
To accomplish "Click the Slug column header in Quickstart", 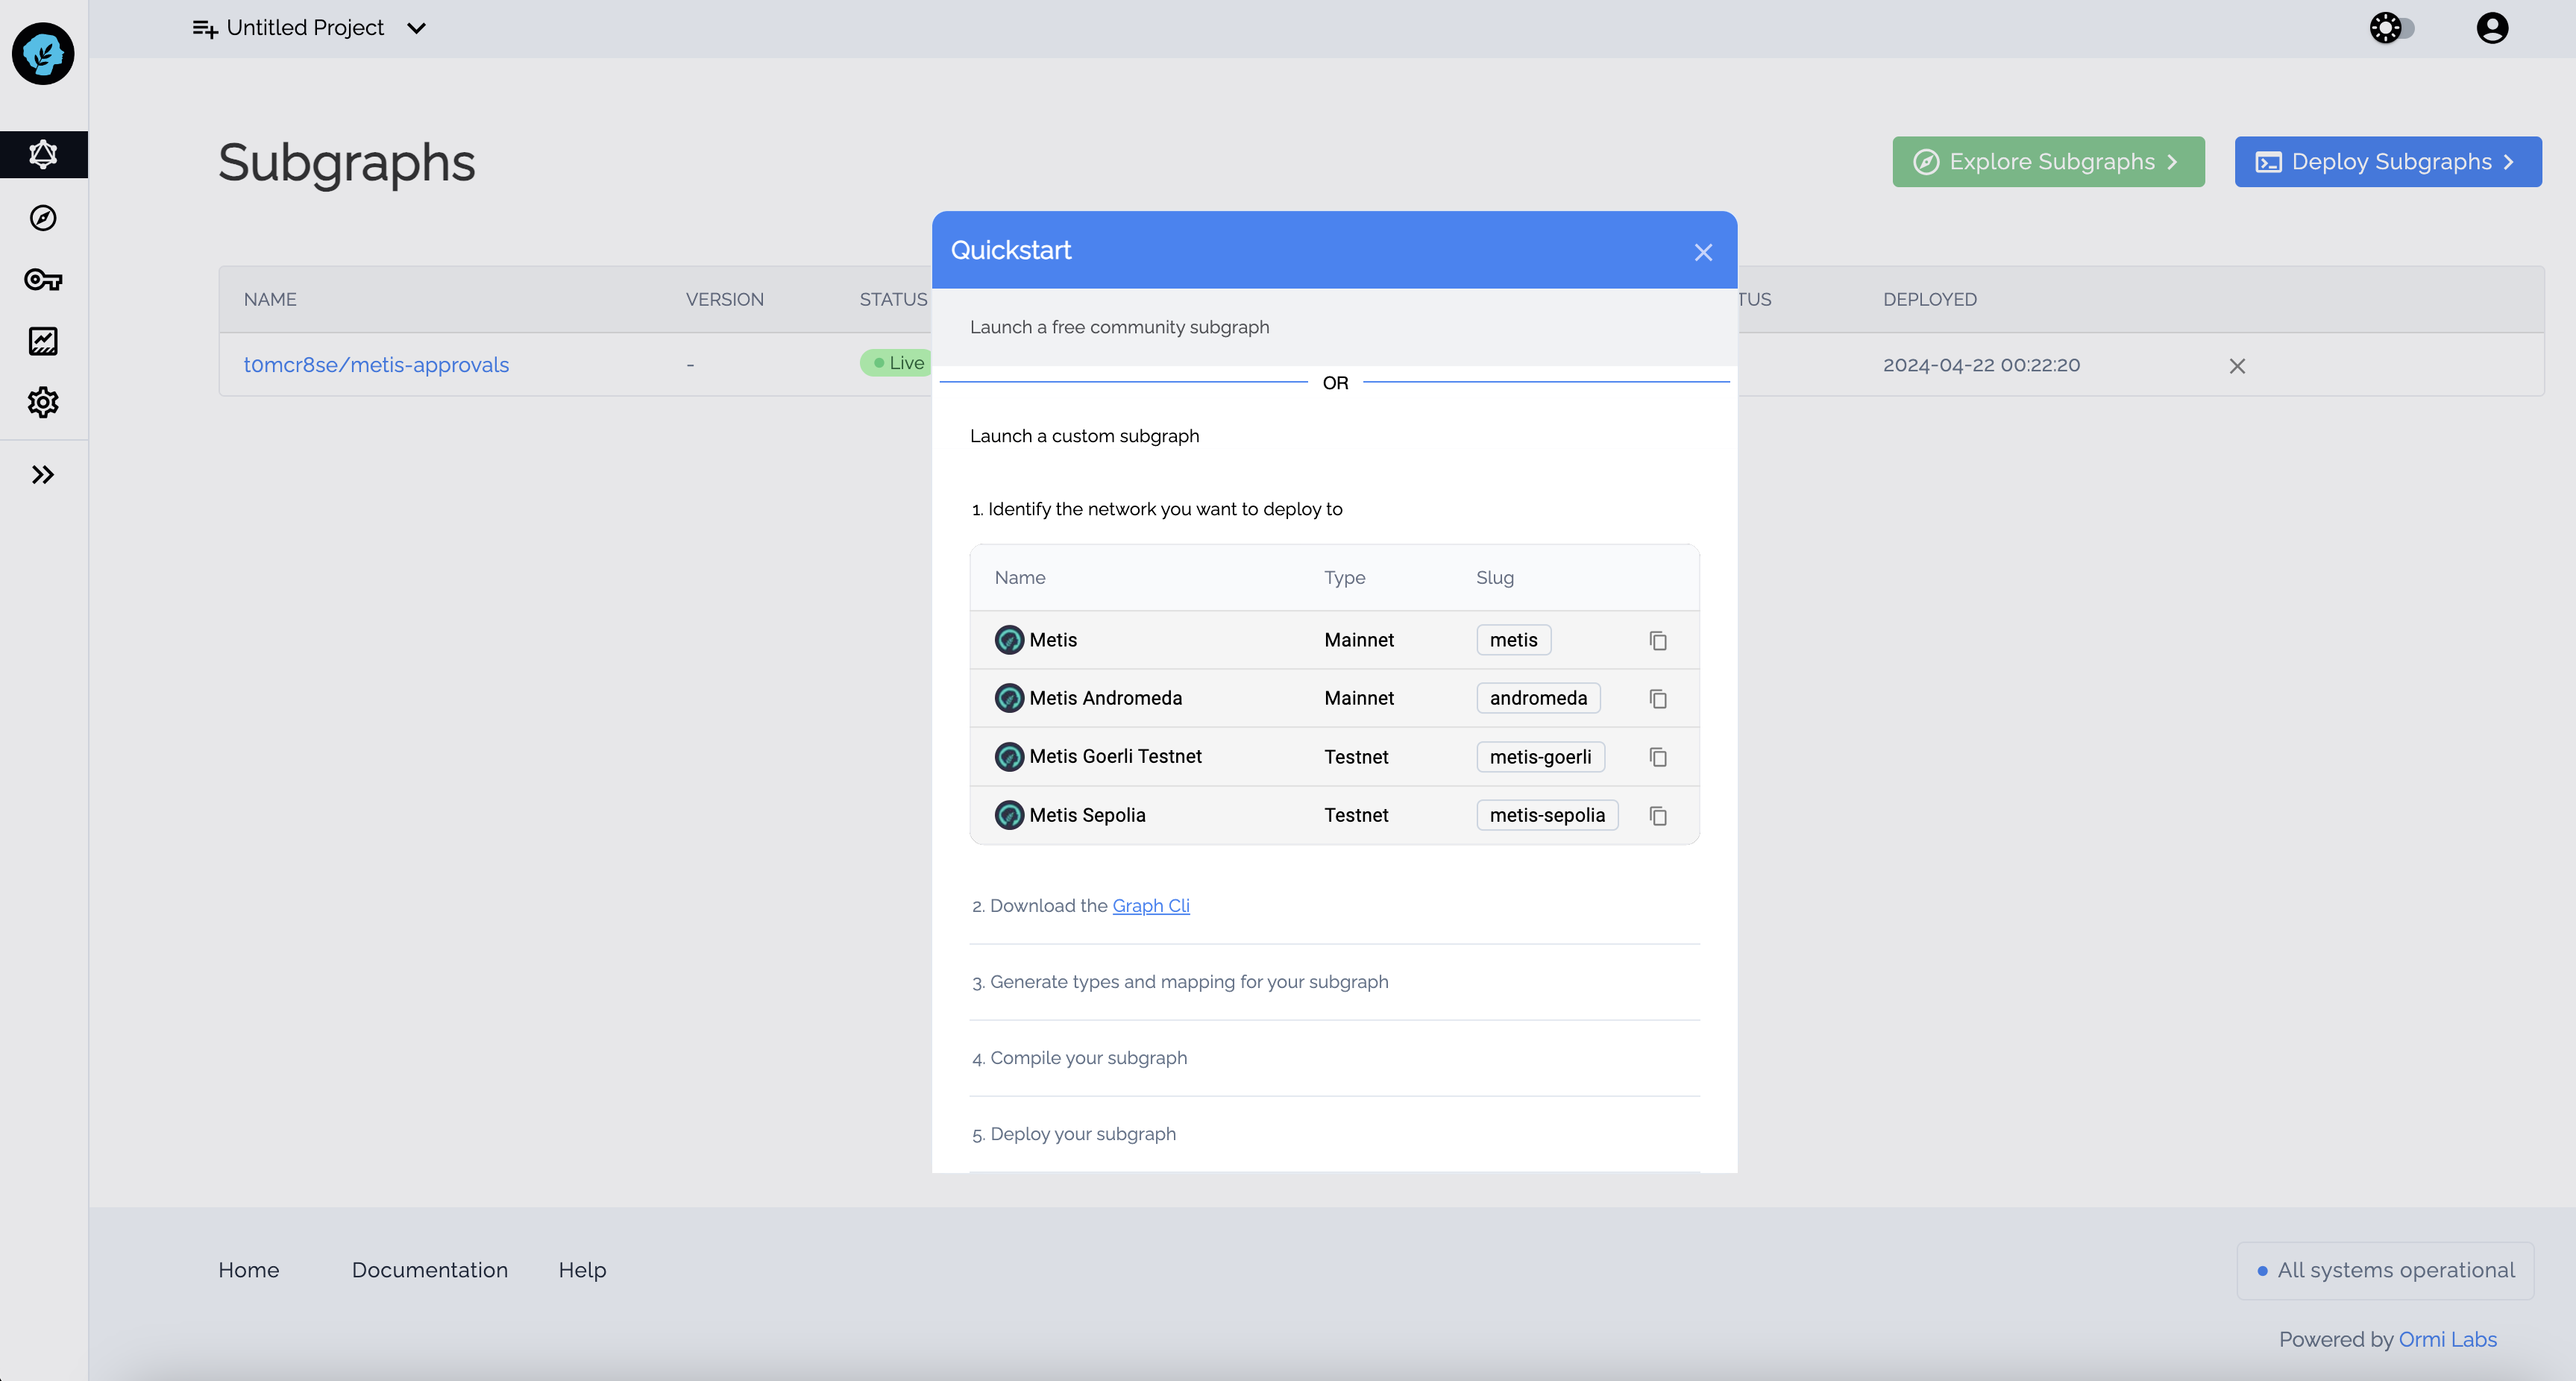I will point(1495,578).
